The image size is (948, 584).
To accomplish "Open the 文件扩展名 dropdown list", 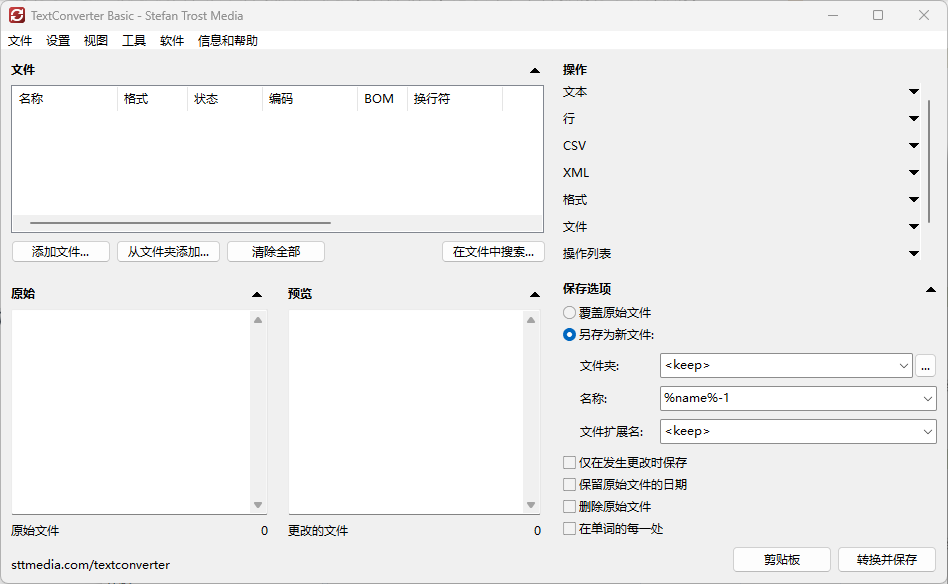I will [x=927, y=431].
